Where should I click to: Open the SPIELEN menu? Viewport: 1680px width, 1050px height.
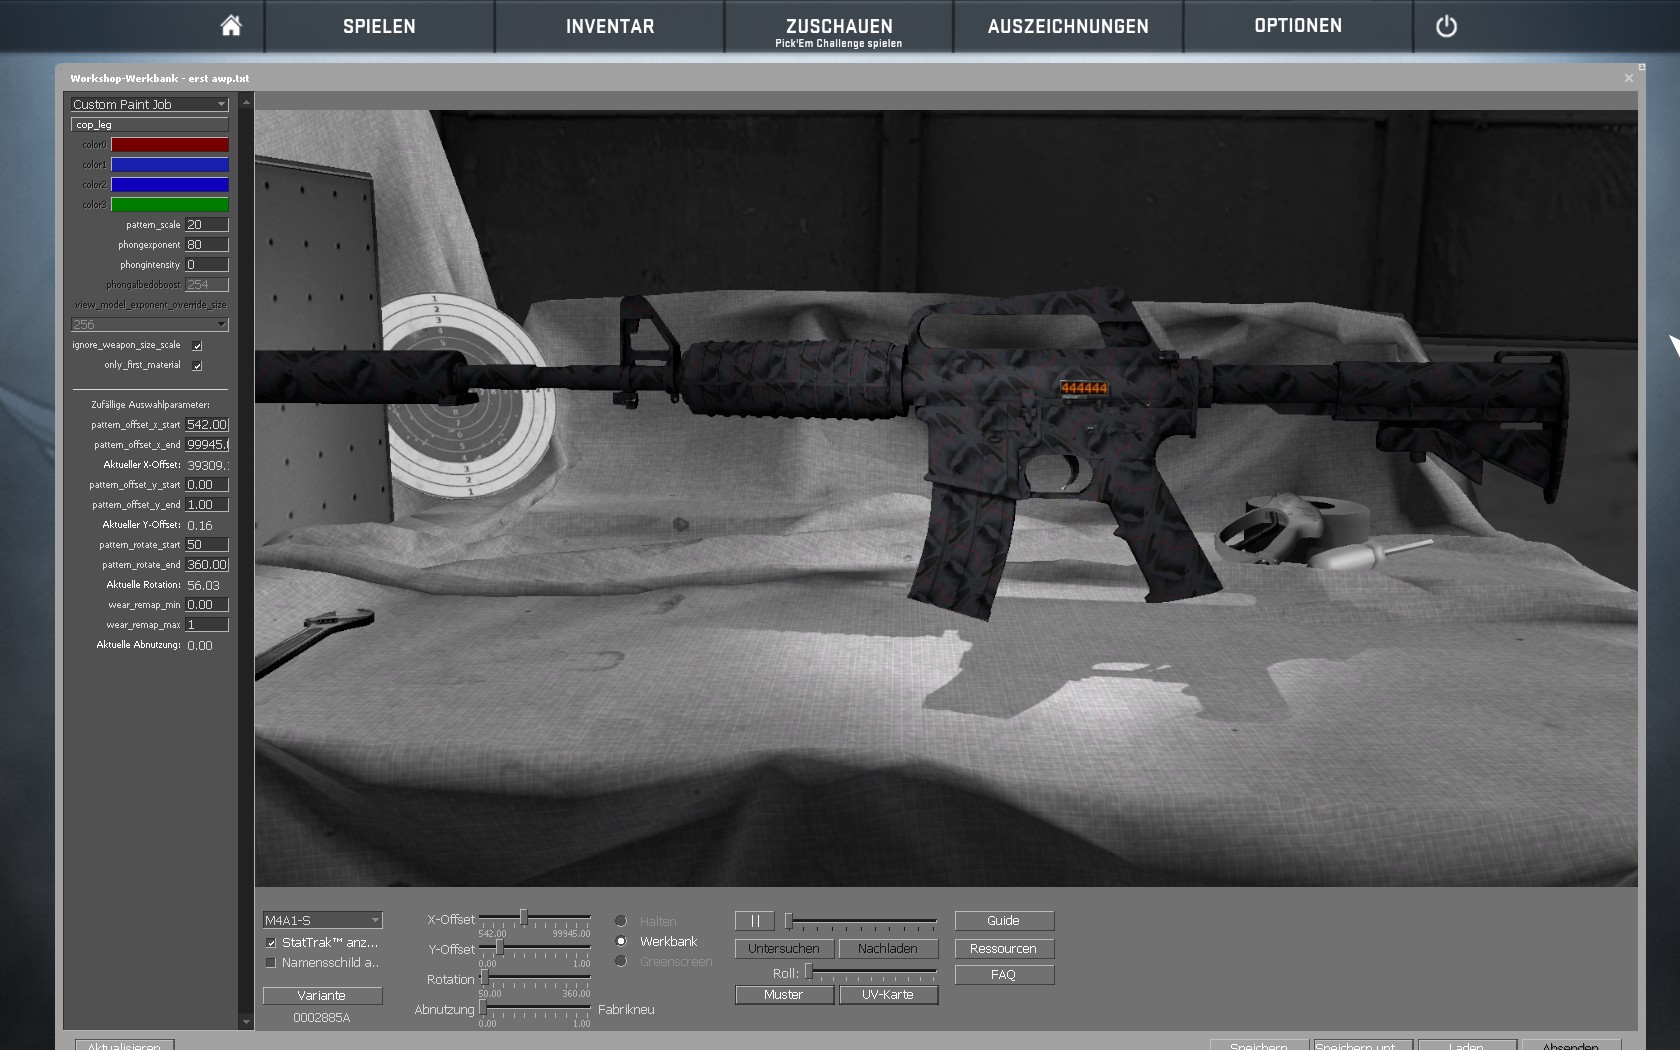(379, 27)
